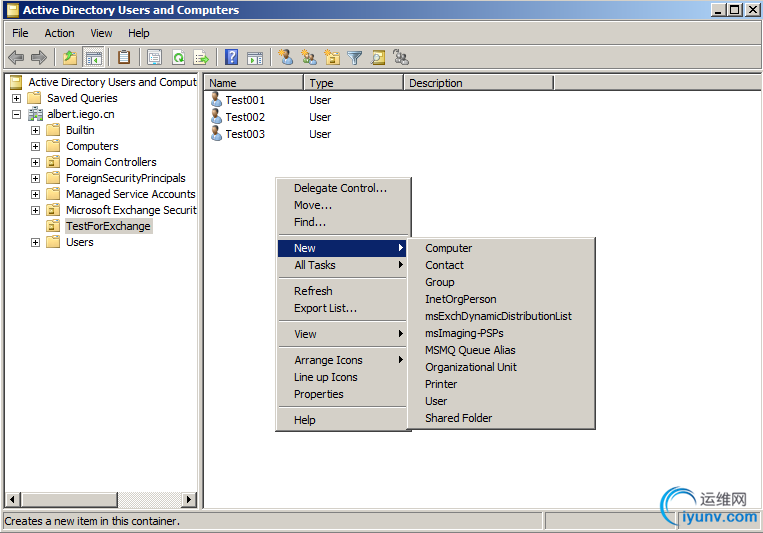763x533 pixels.
Task: Click the Refresh toolbar icon
Action: pos(178,58)
